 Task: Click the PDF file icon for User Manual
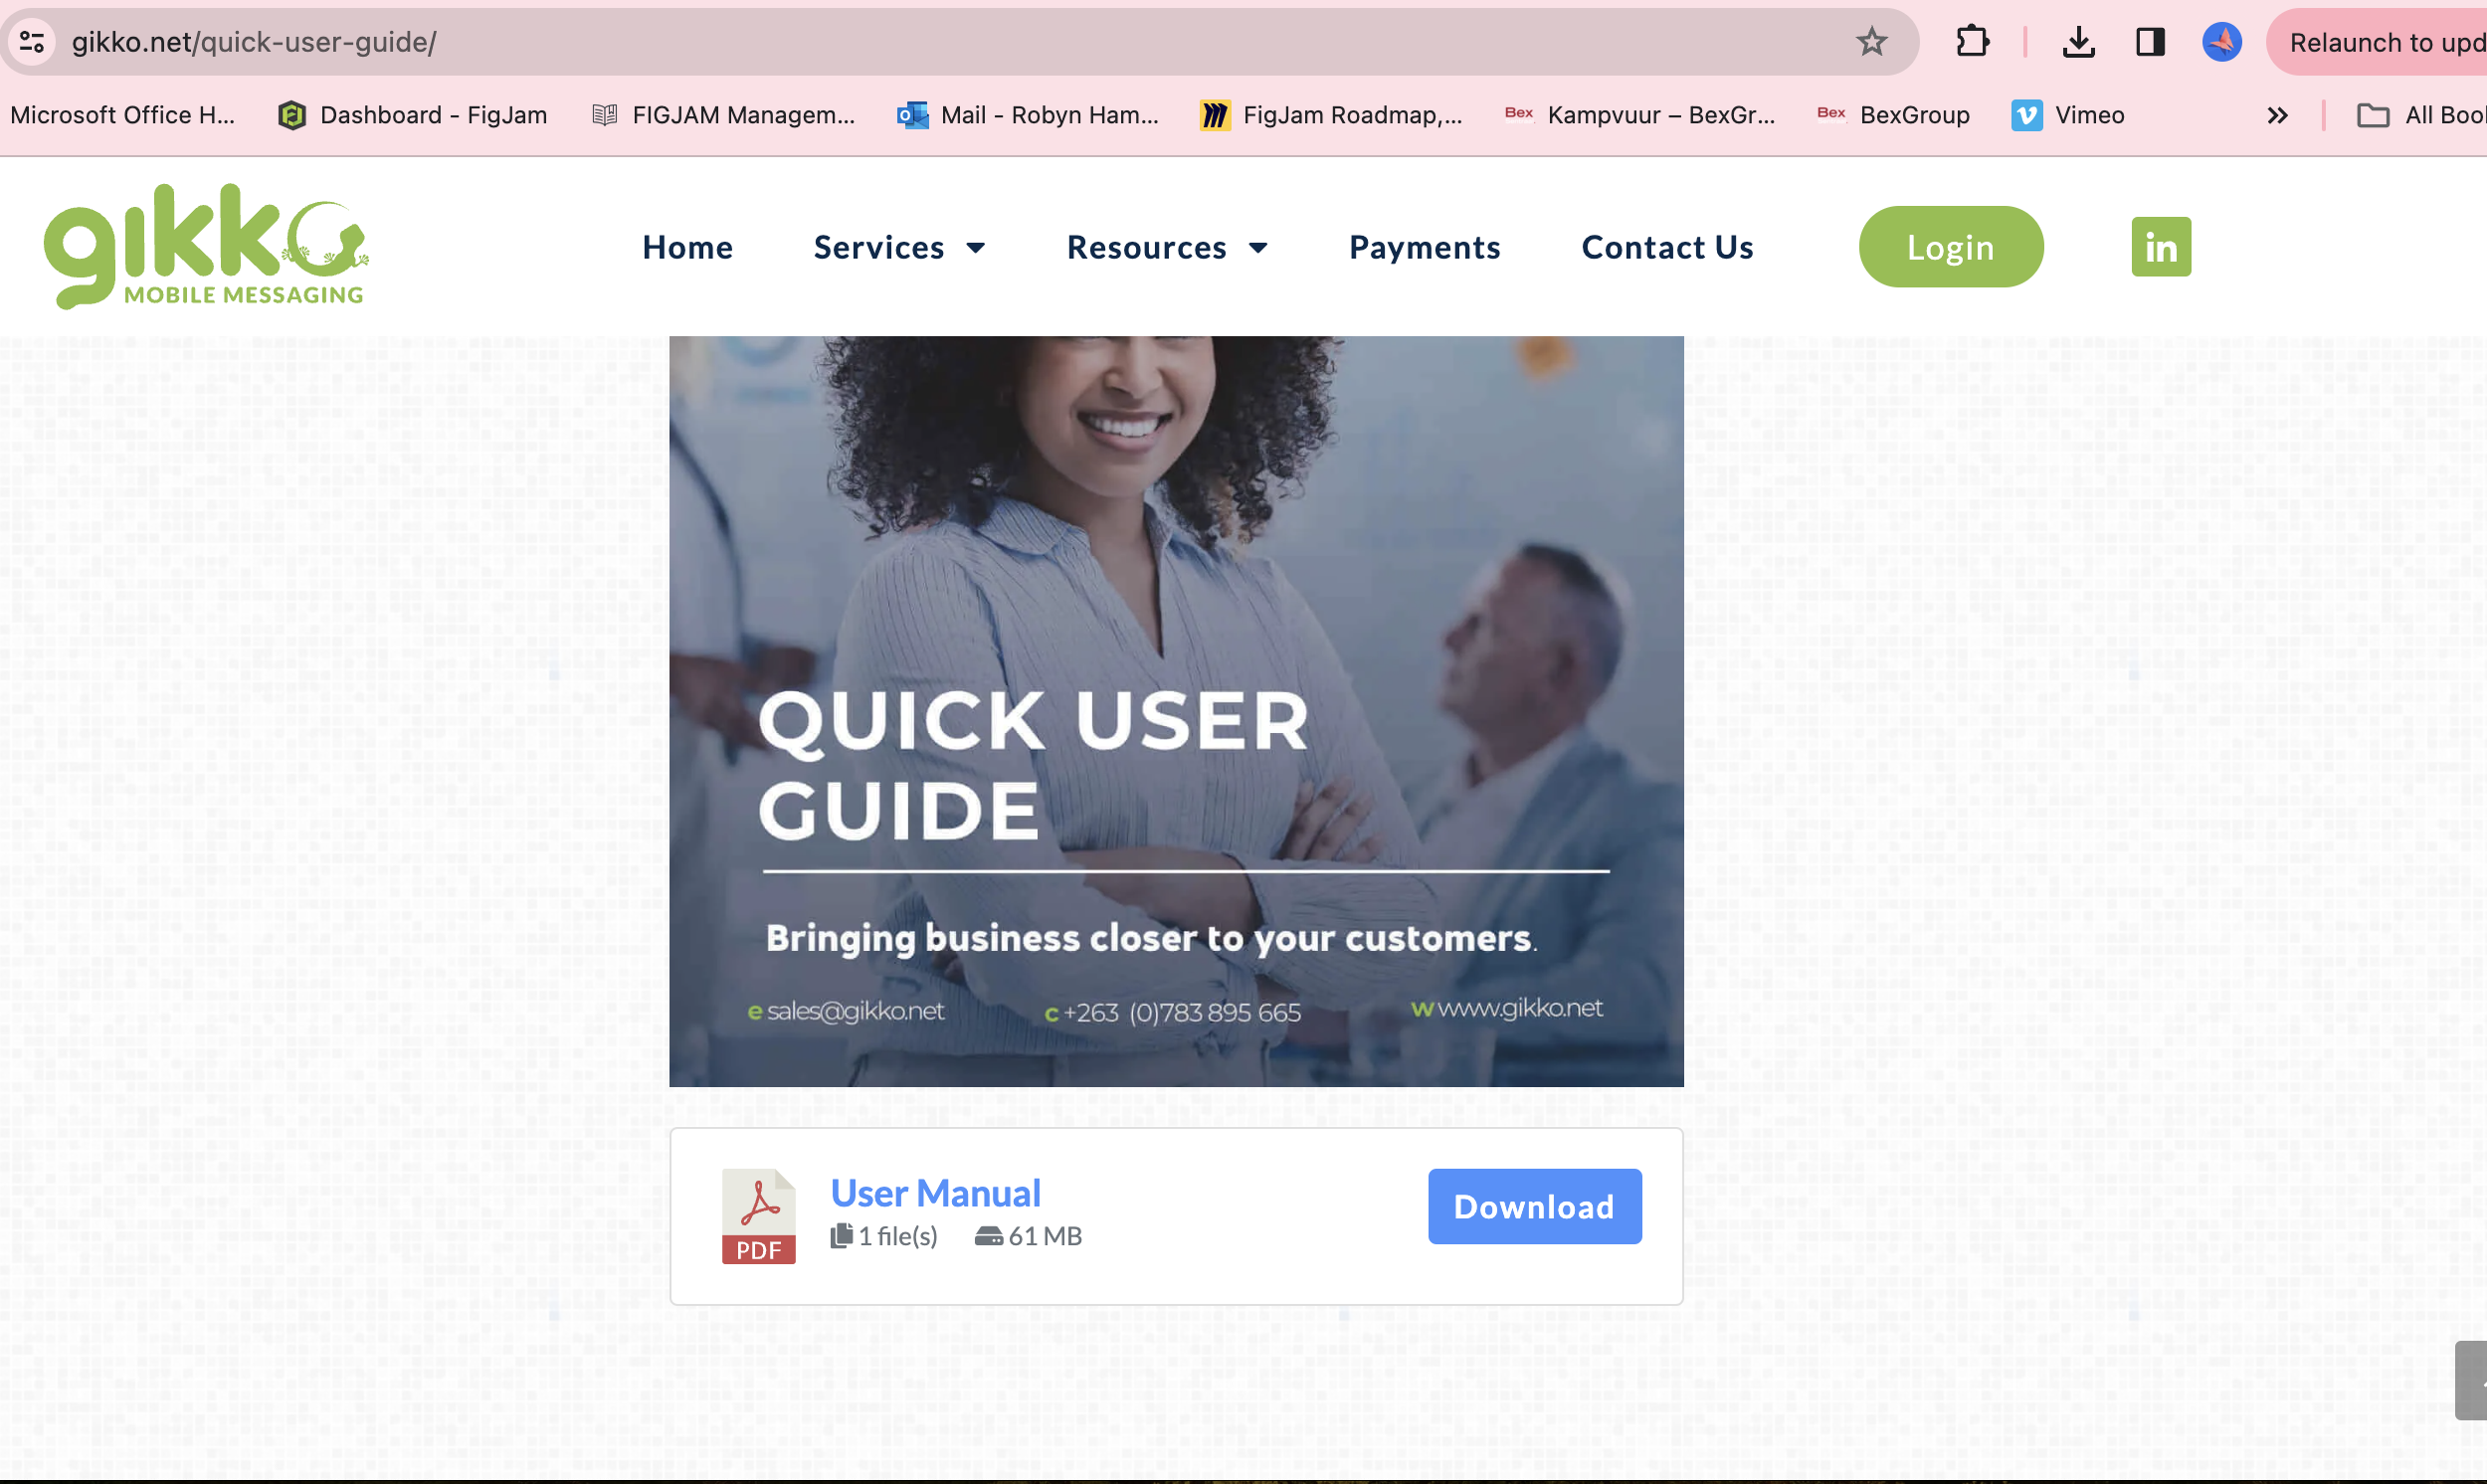[x=758, y=1216]
